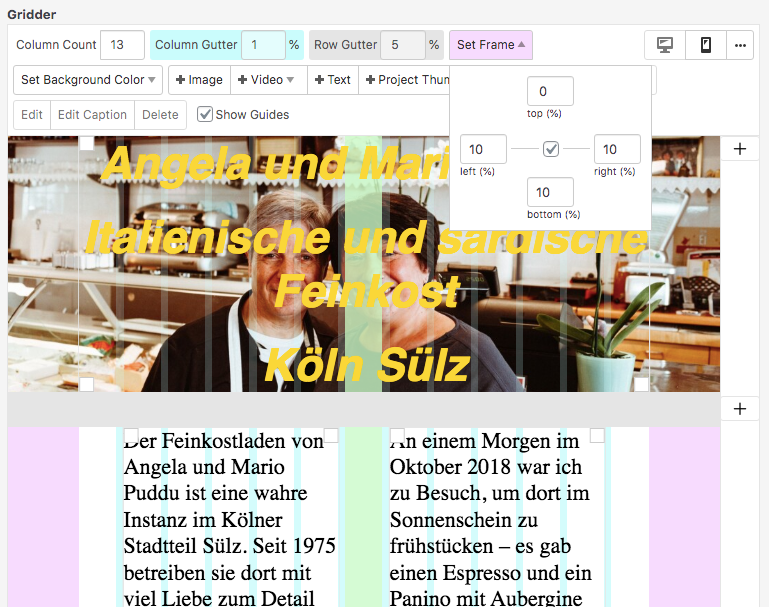Open the Set Background Color dropdown
This screenshot has width=769, height=607.
coord(88,80)
